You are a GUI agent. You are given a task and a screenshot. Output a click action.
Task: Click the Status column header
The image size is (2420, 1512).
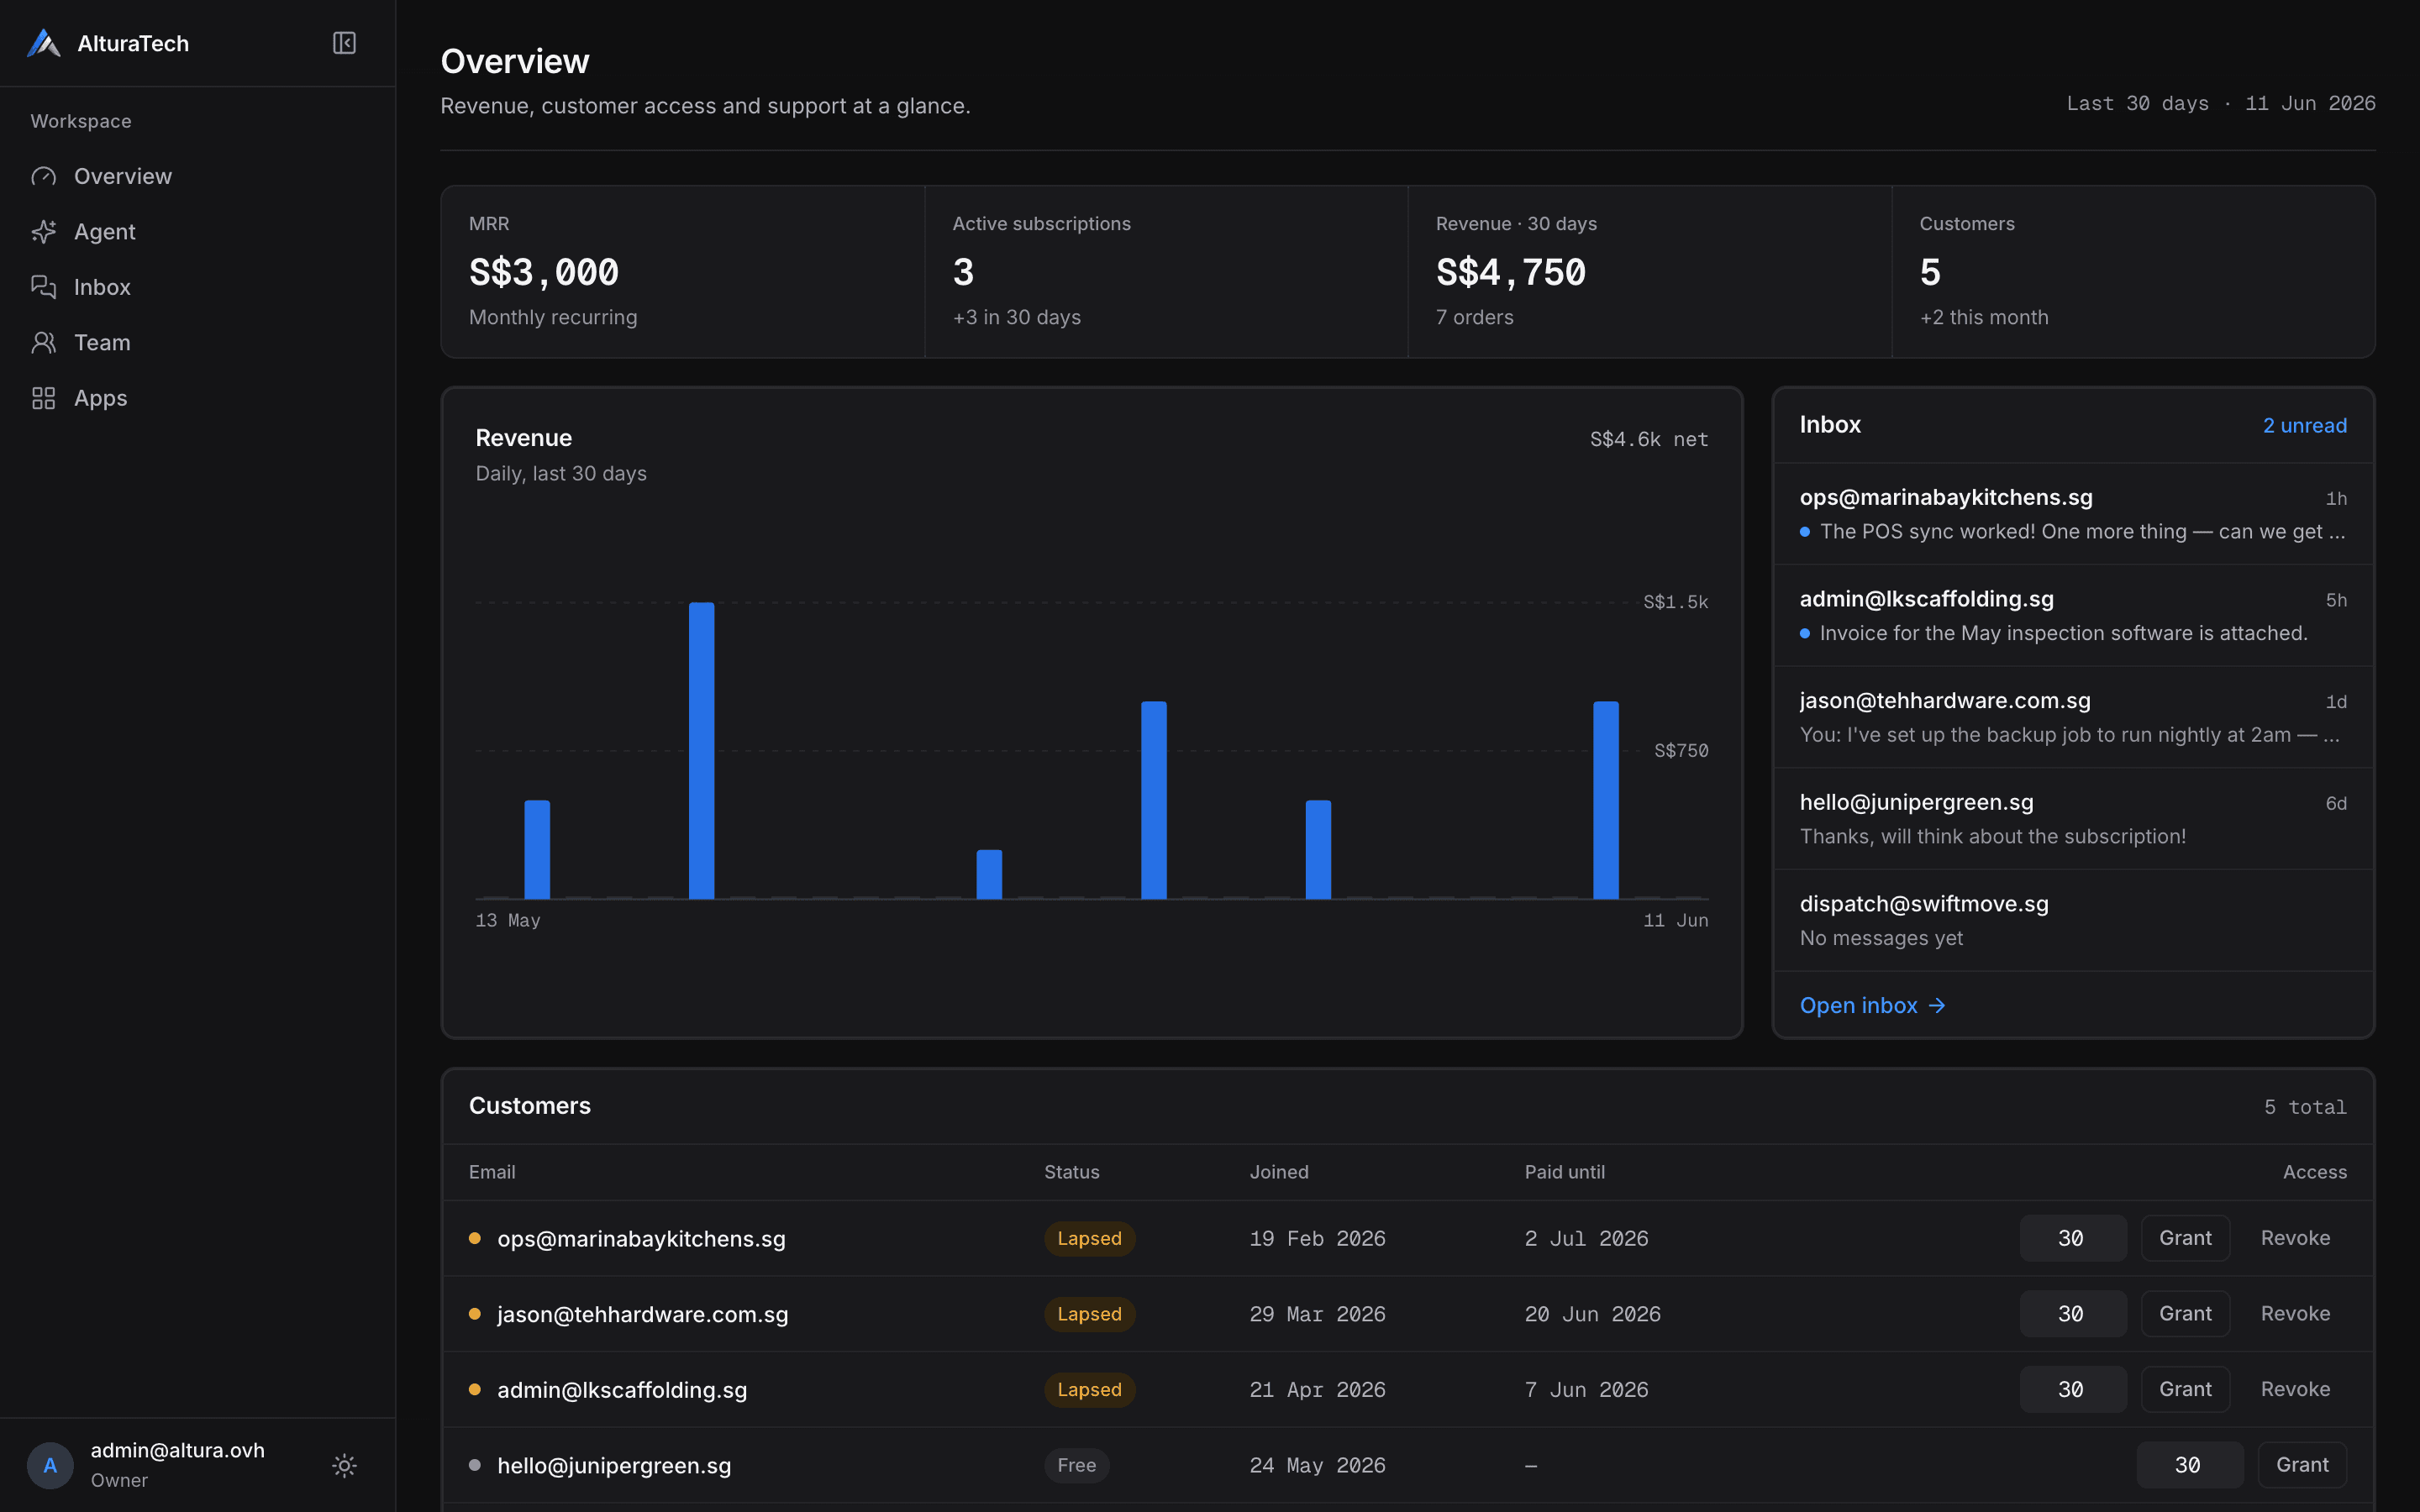1071,1172
